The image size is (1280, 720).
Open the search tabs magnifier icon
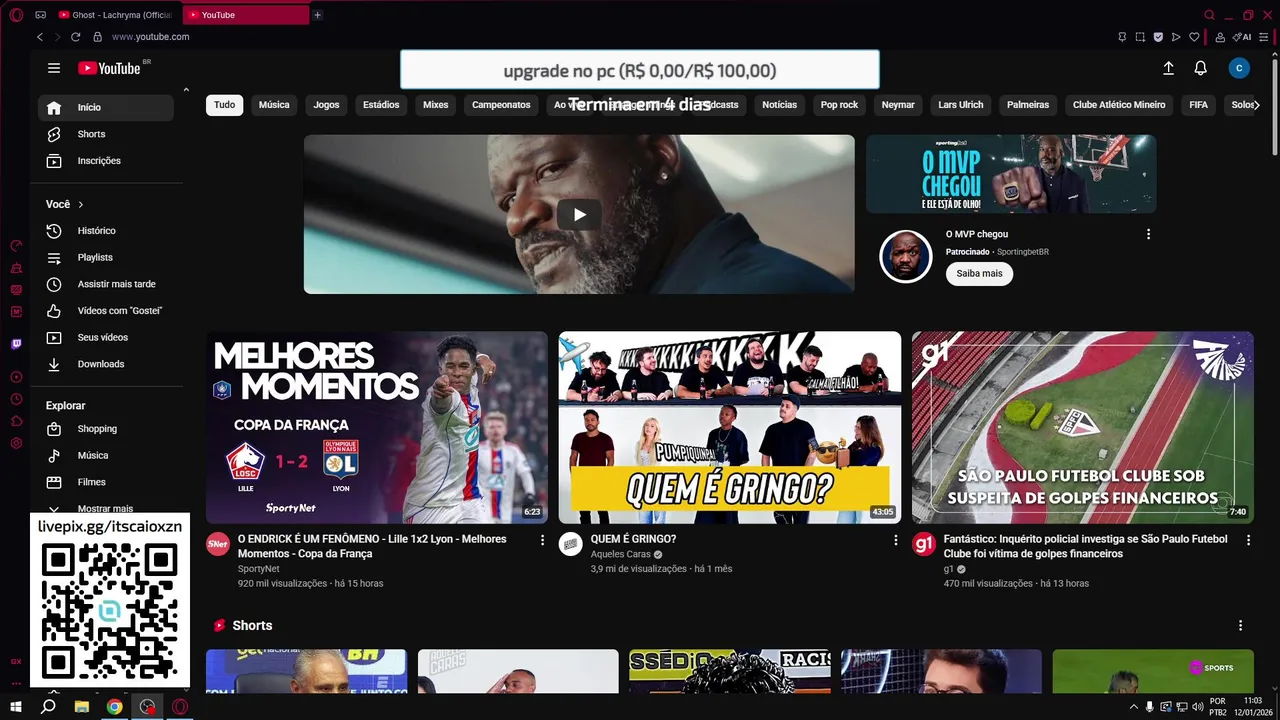(1209, 15)
